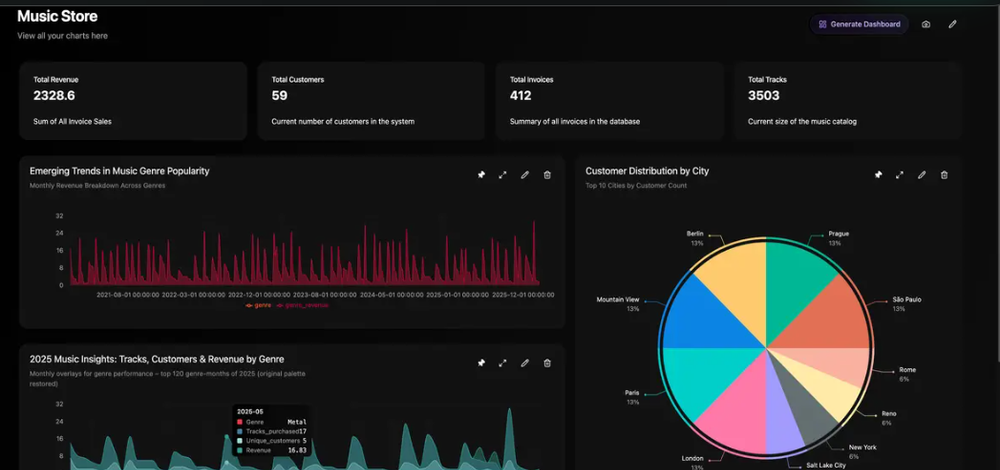Pin the Customer Distribution by City chart

click(878, 175)
